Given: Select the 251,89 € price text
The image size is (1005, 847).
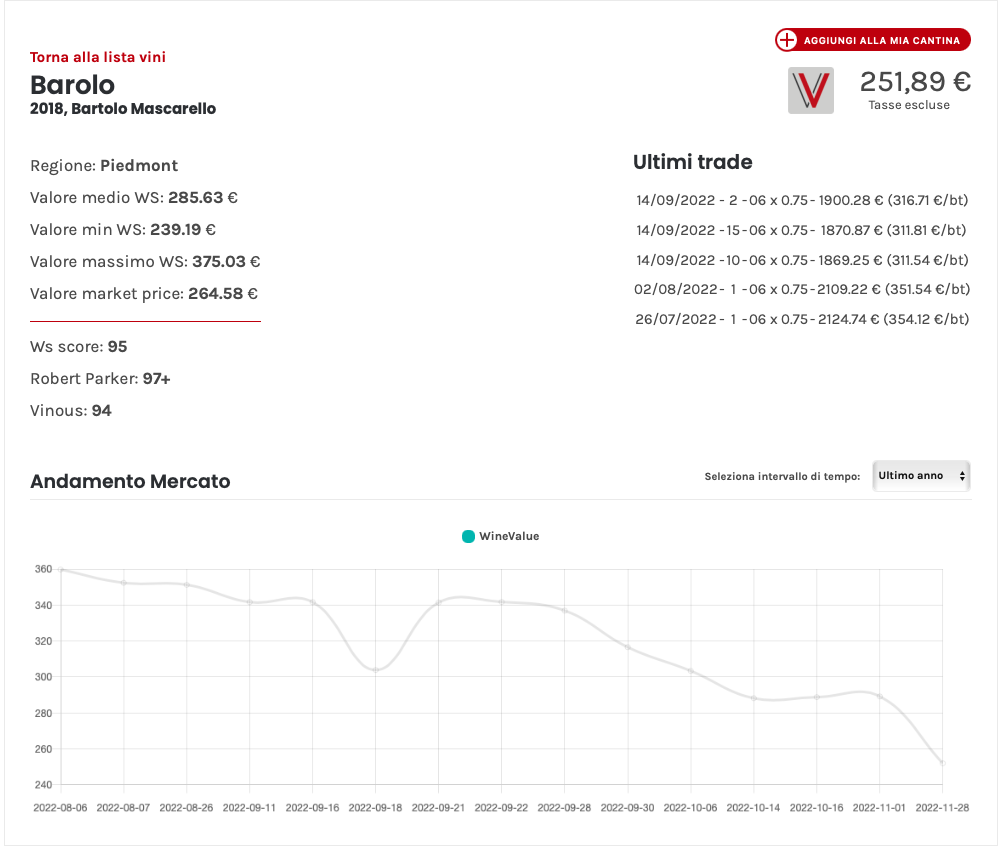Looking at the screenshot, I should pyautogui.click(x=915, y=81).
